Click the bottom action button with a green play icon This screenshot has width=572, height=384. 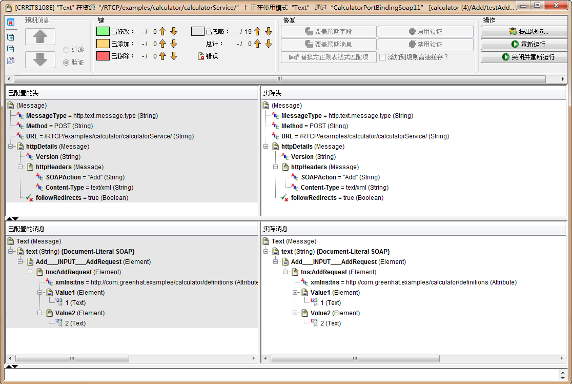pyautogui.click(x=525, y=57)
